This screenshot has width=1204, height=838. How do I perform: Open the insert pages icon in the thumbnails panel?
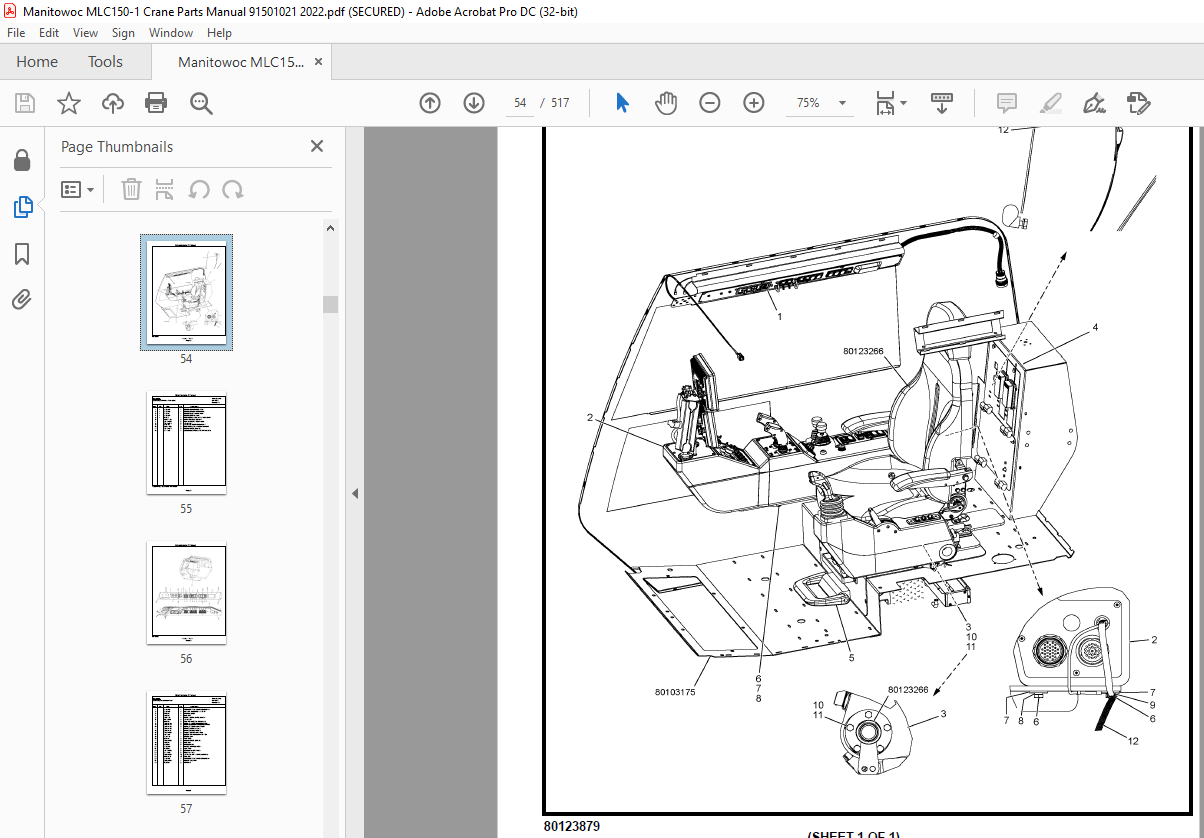165,189
